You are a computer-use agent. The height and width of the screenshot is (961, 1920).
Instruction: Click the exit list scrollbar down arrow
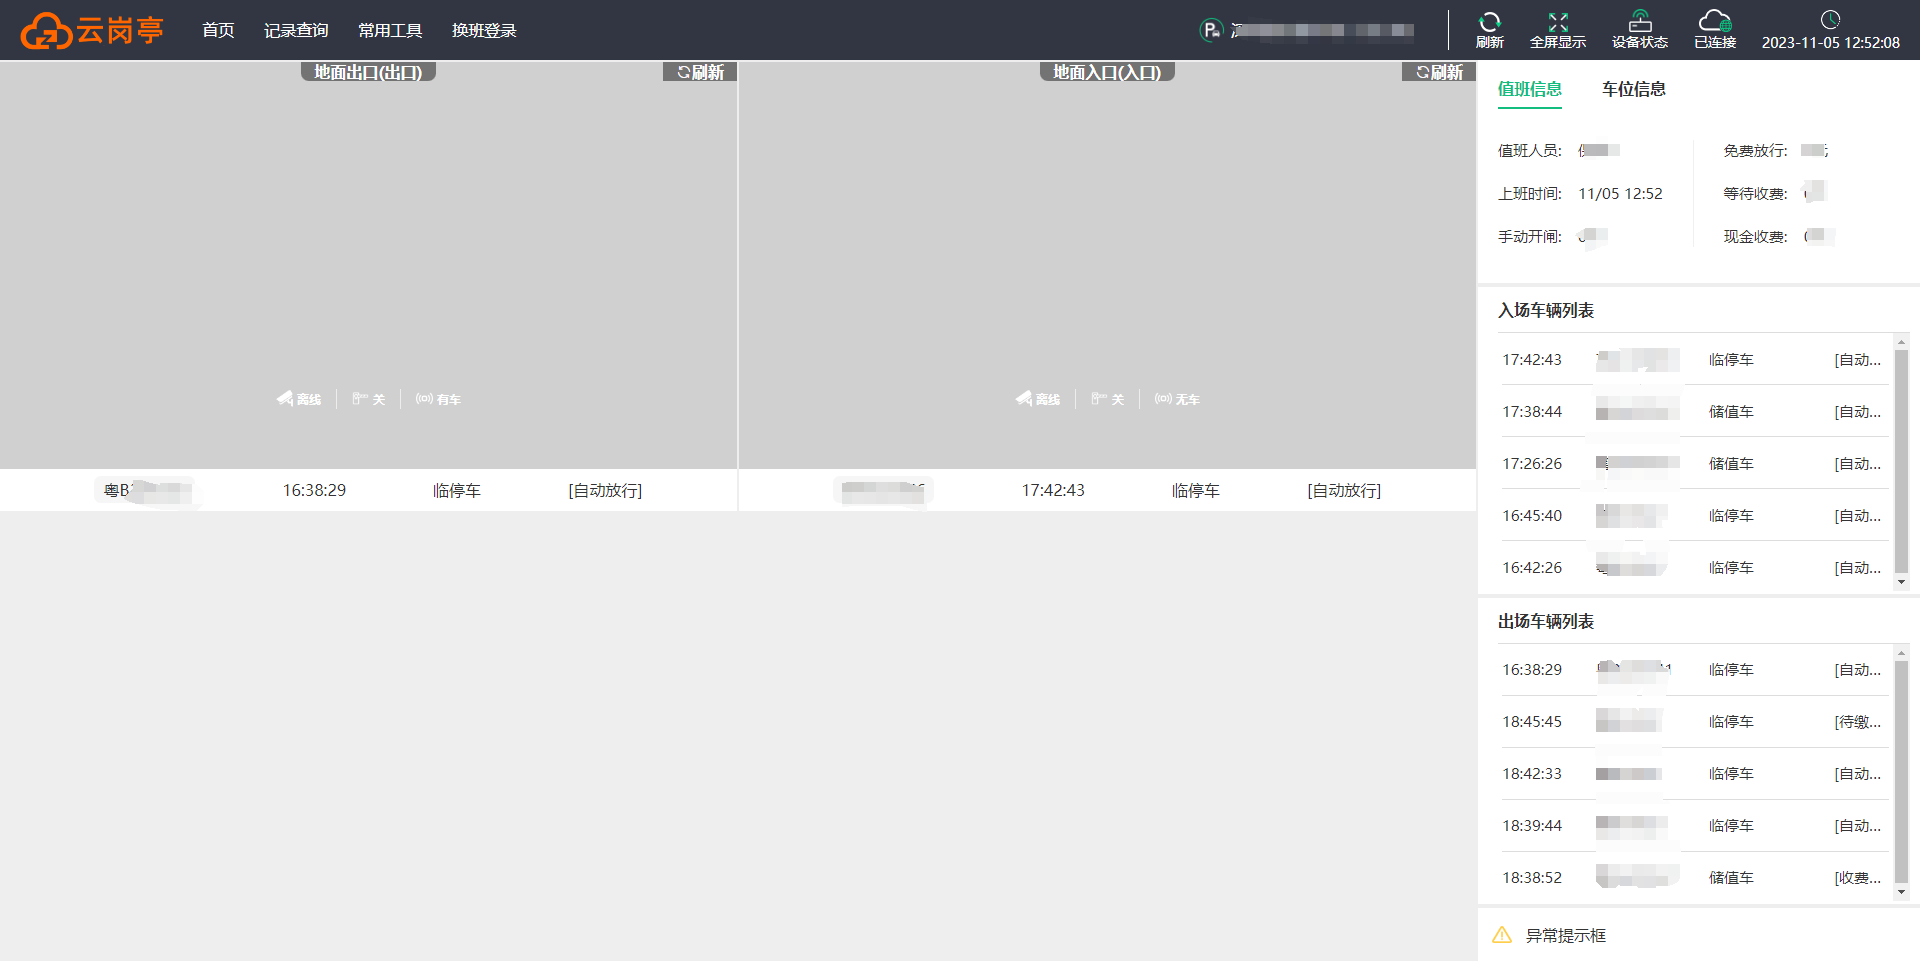pos(1901,892)
